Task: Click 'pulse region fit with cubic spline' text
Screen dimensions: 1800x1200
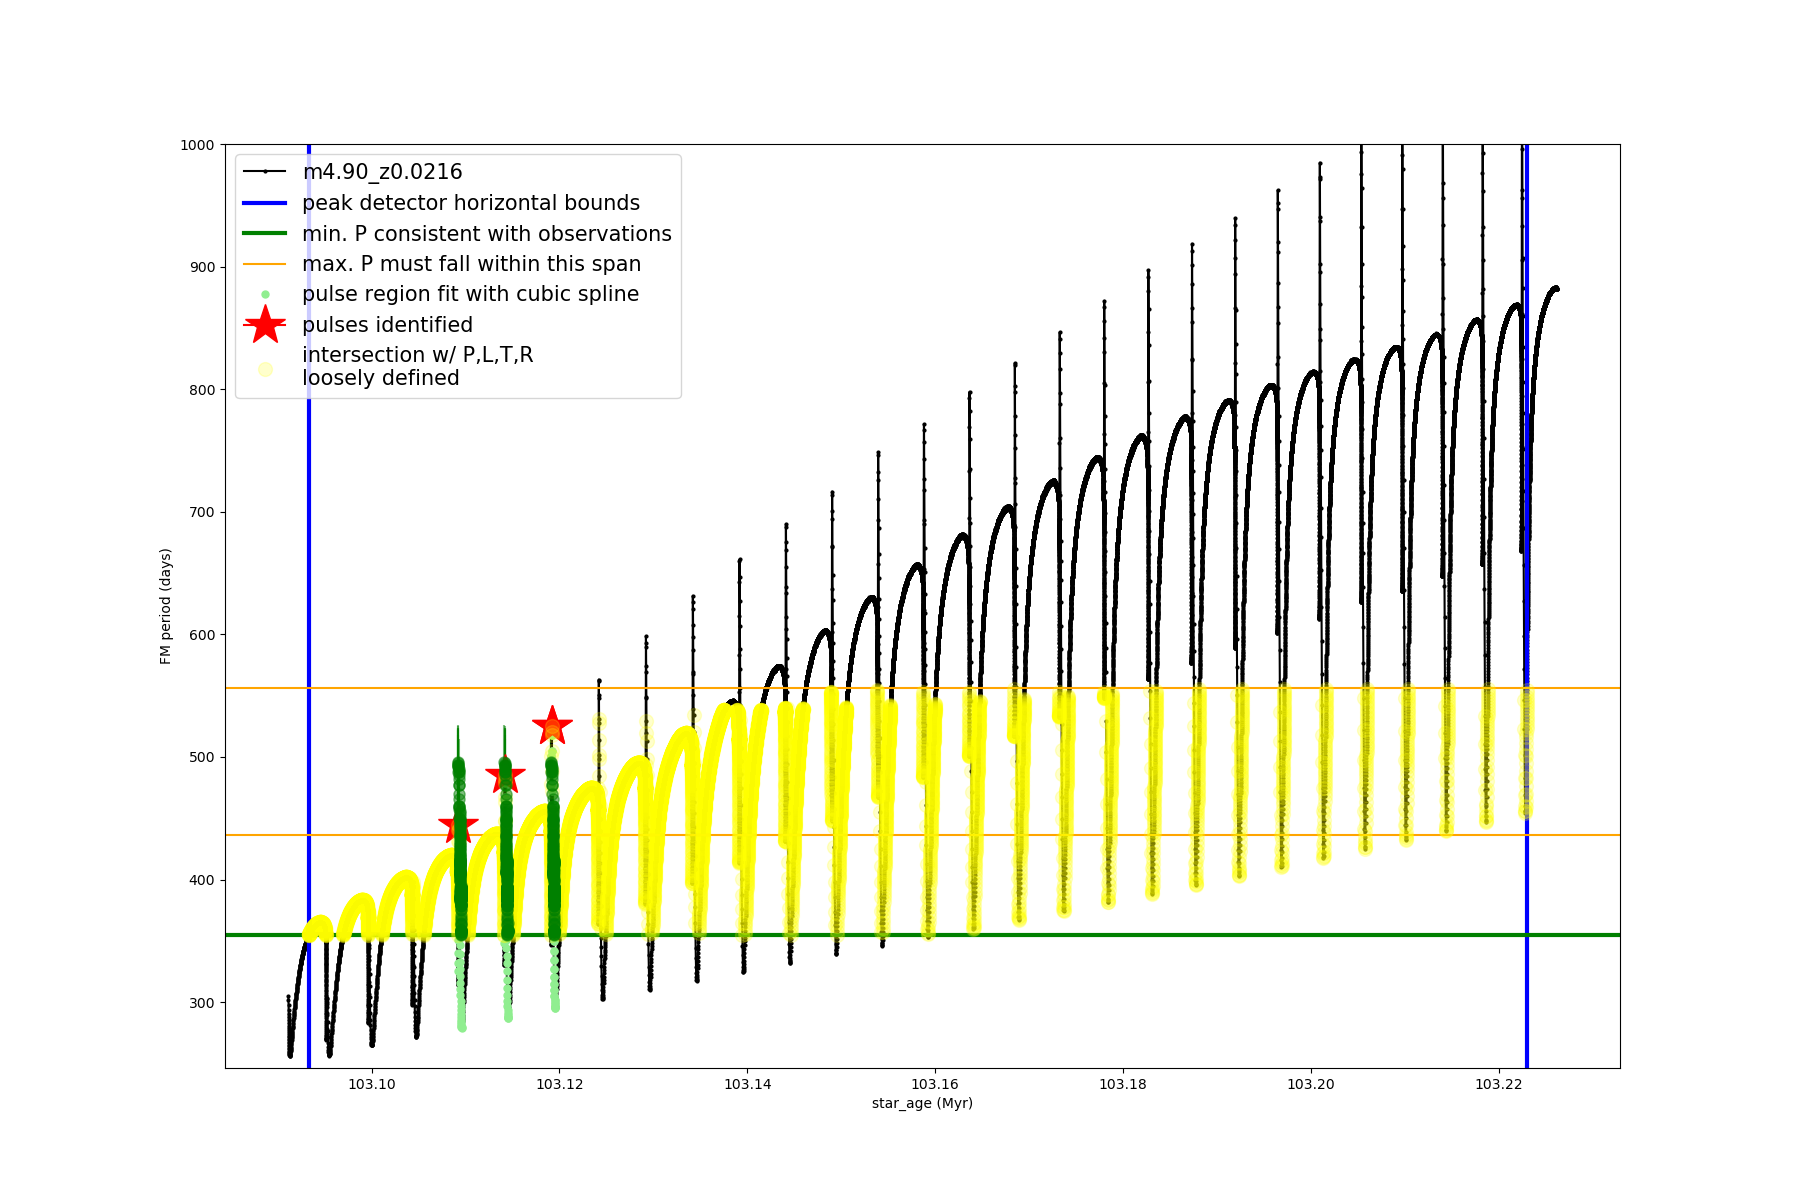Action: (470, 294)
